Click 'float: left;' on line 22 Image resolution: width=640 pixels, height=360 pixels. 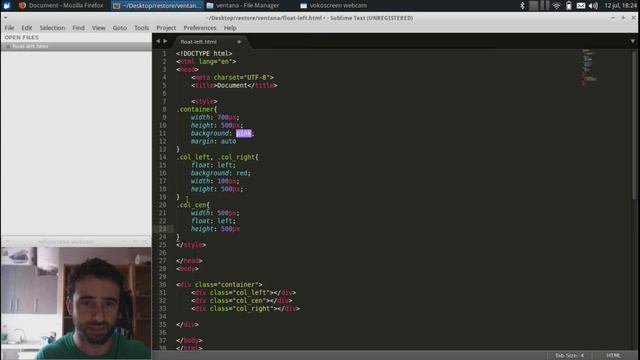tap(213, 221)
